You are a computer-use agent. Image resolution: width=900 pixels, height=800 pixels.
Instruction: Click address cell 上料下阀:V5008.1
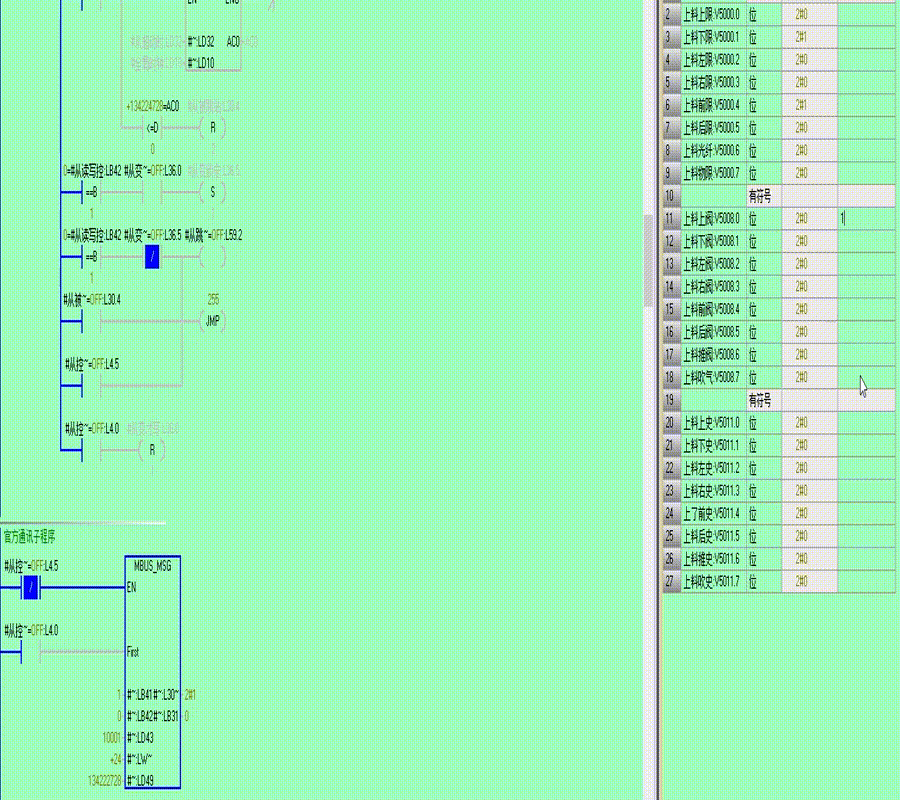click(x=713, y=241)
